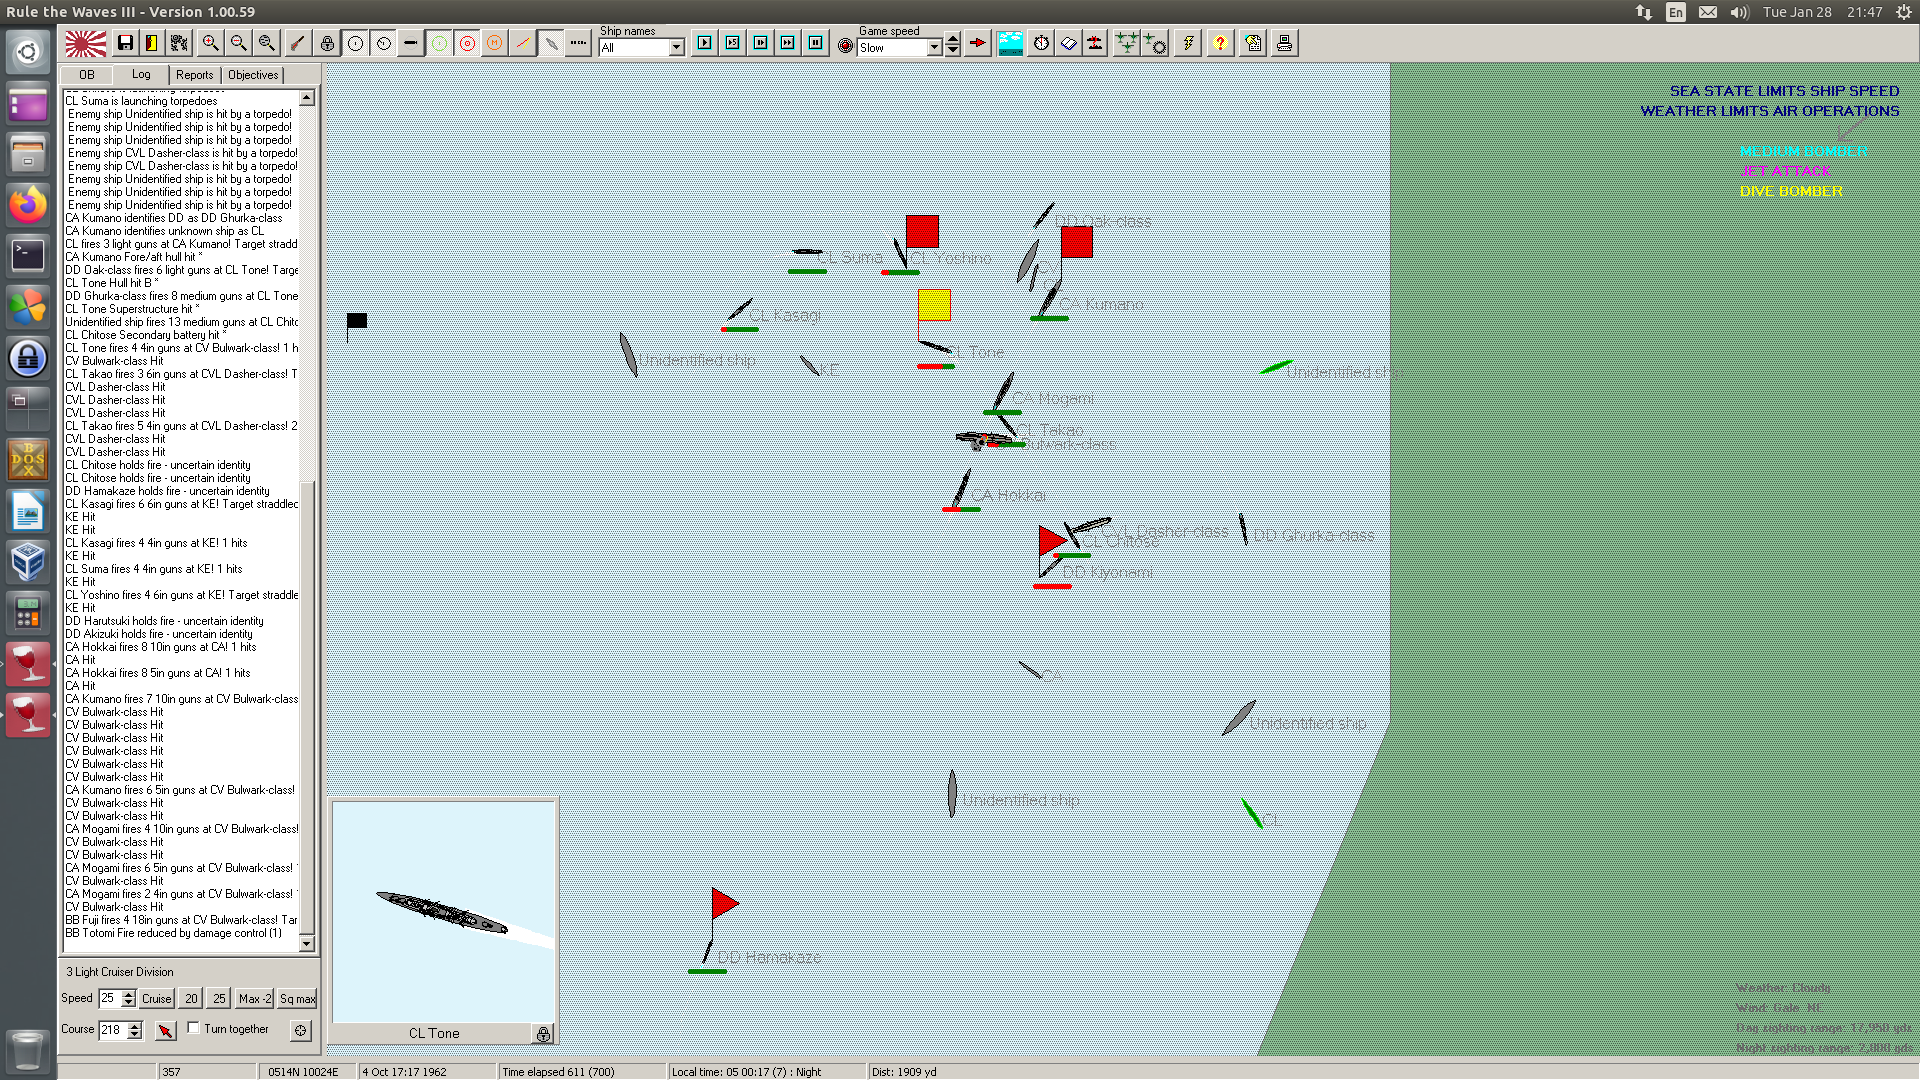
Task: Click the Cruise speed button
Action: 156,998
